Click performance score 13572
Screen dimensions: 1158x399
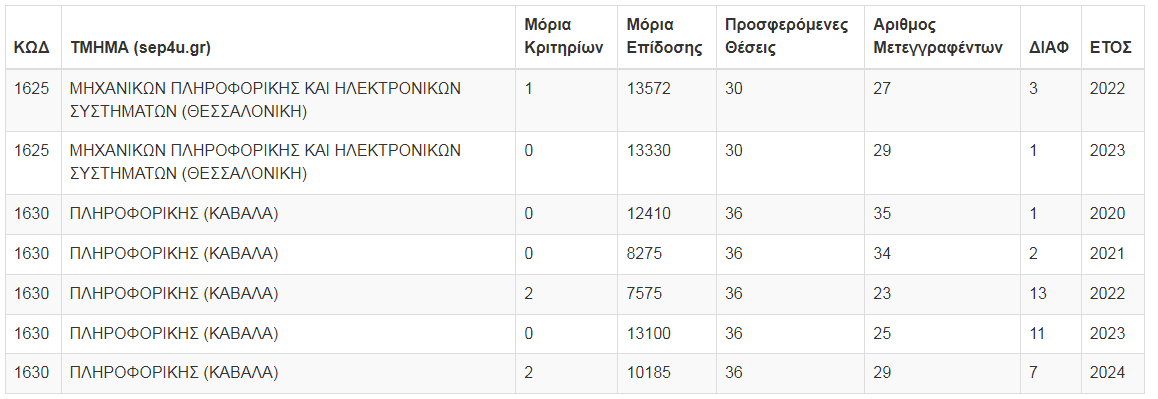point(648,89)
